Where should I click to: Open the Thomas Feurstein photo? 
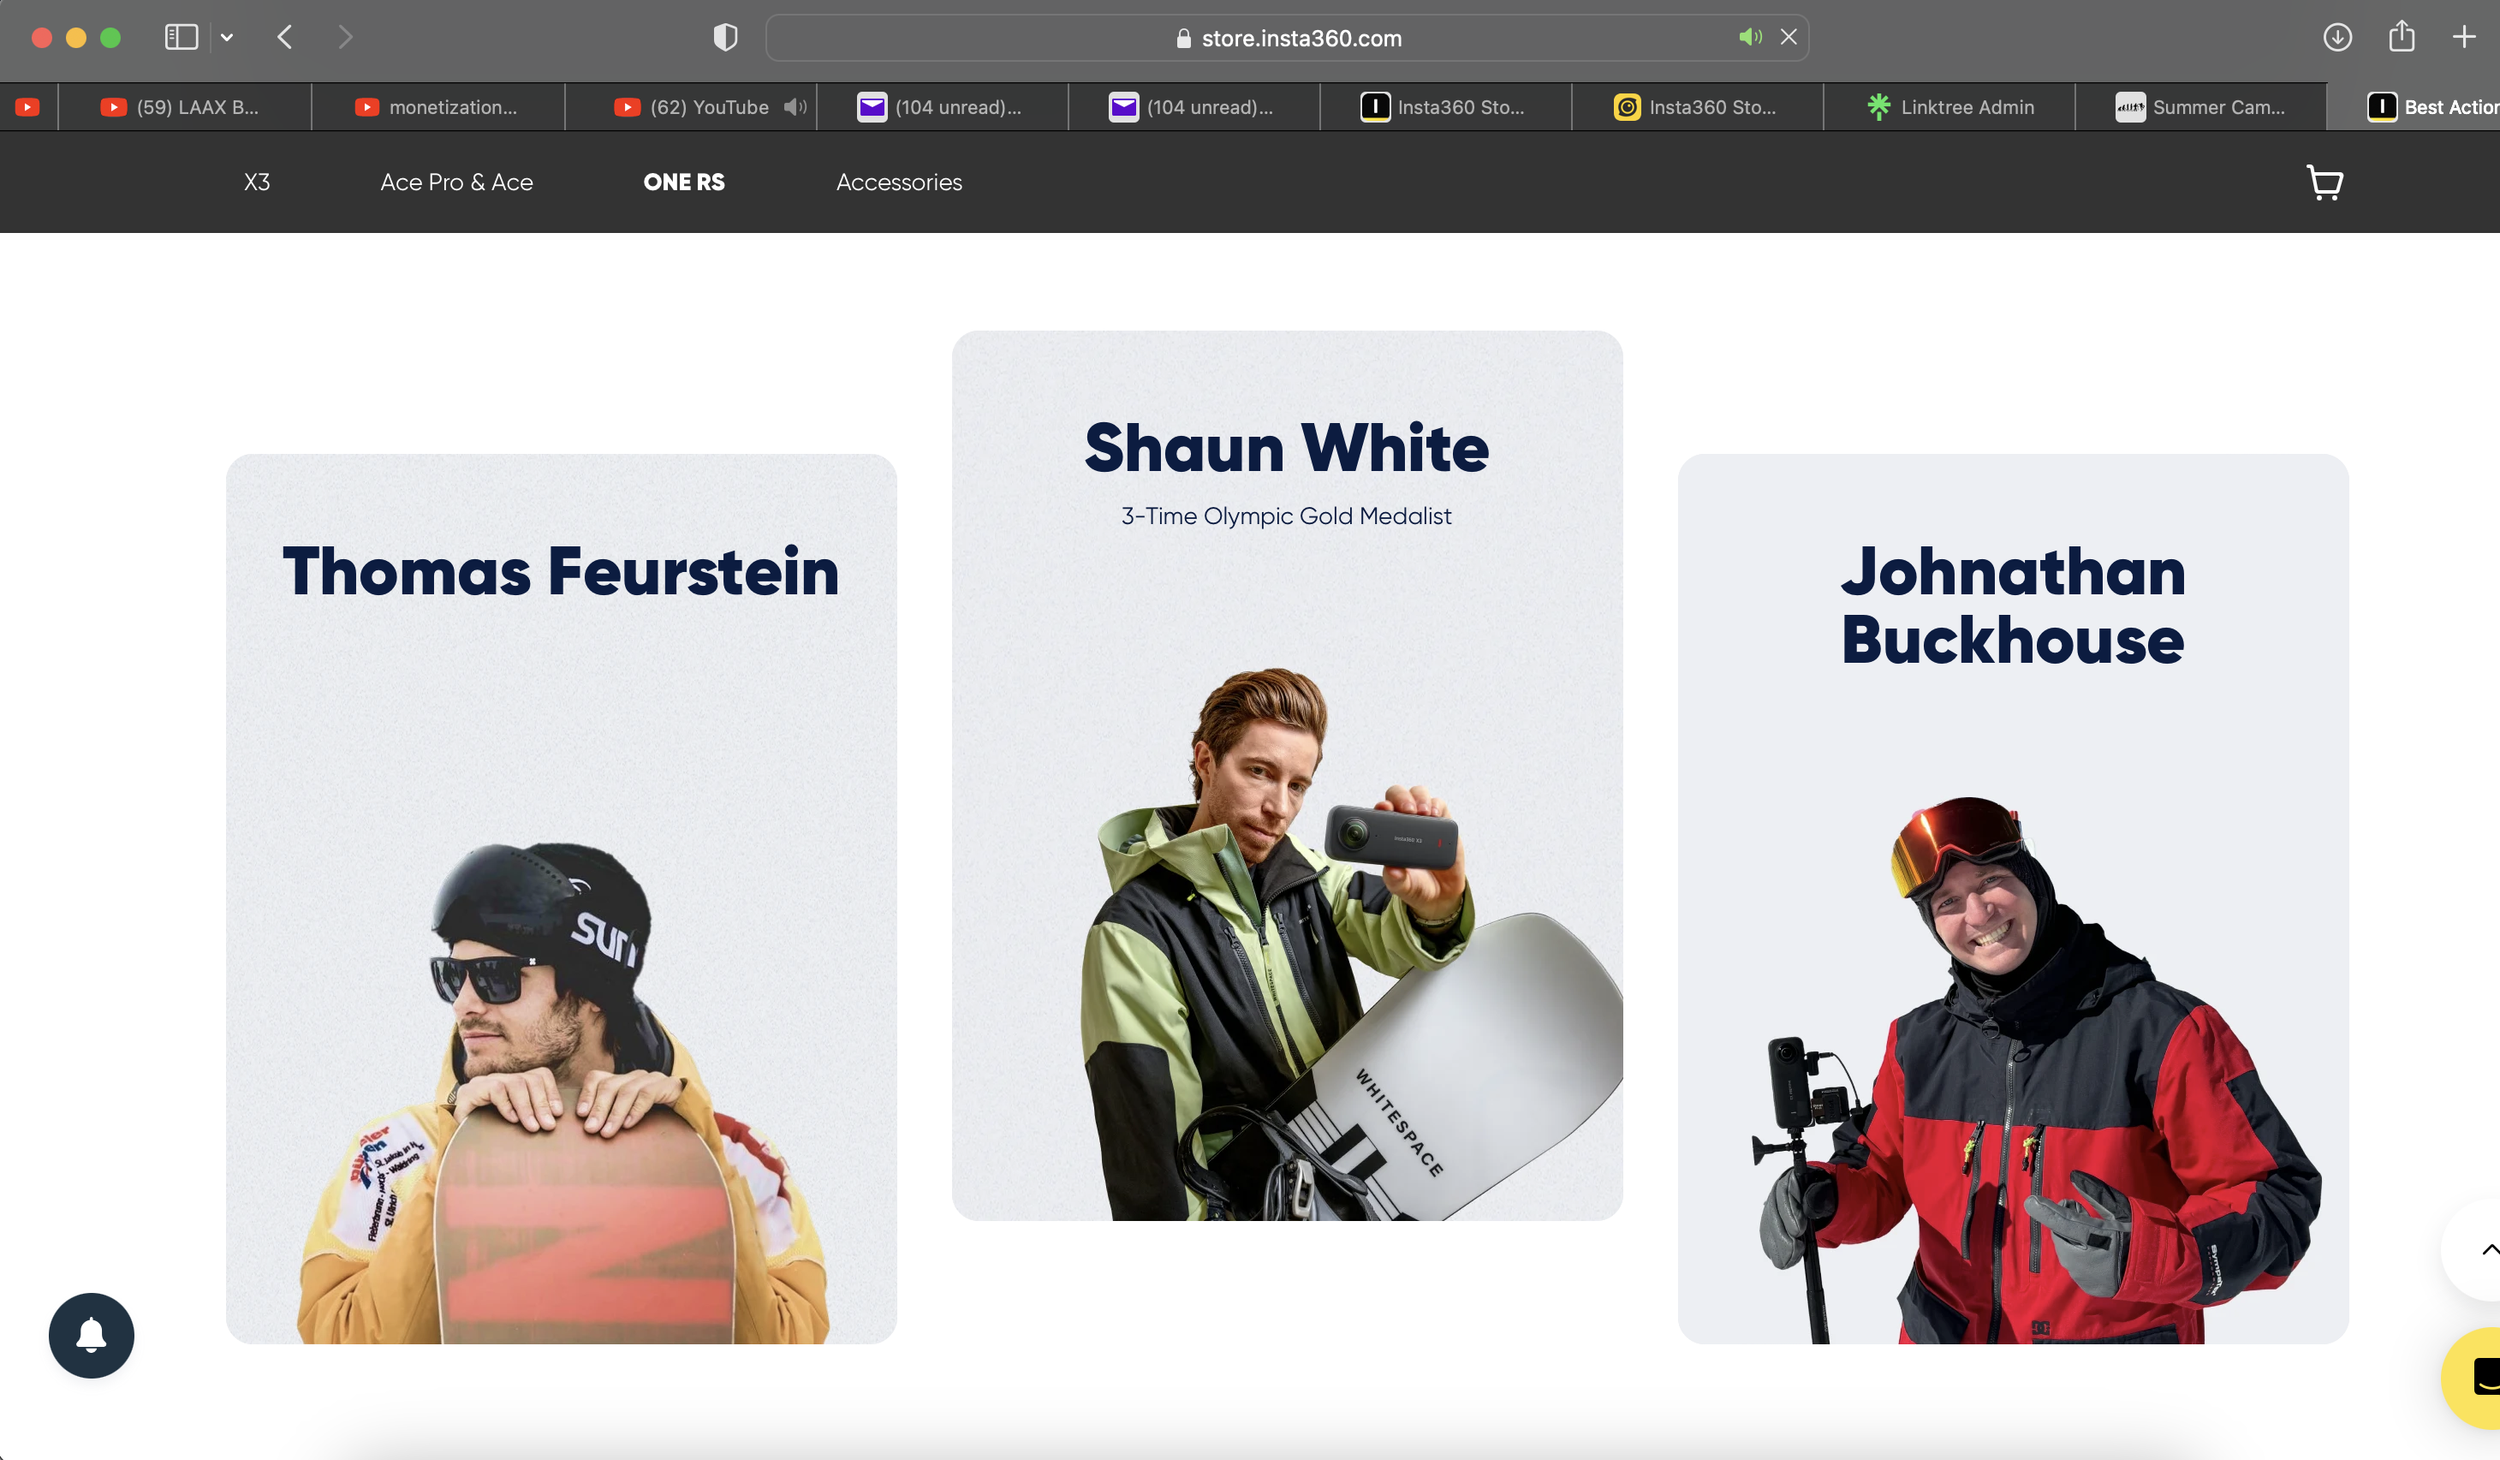click(x=563, y=1093)
